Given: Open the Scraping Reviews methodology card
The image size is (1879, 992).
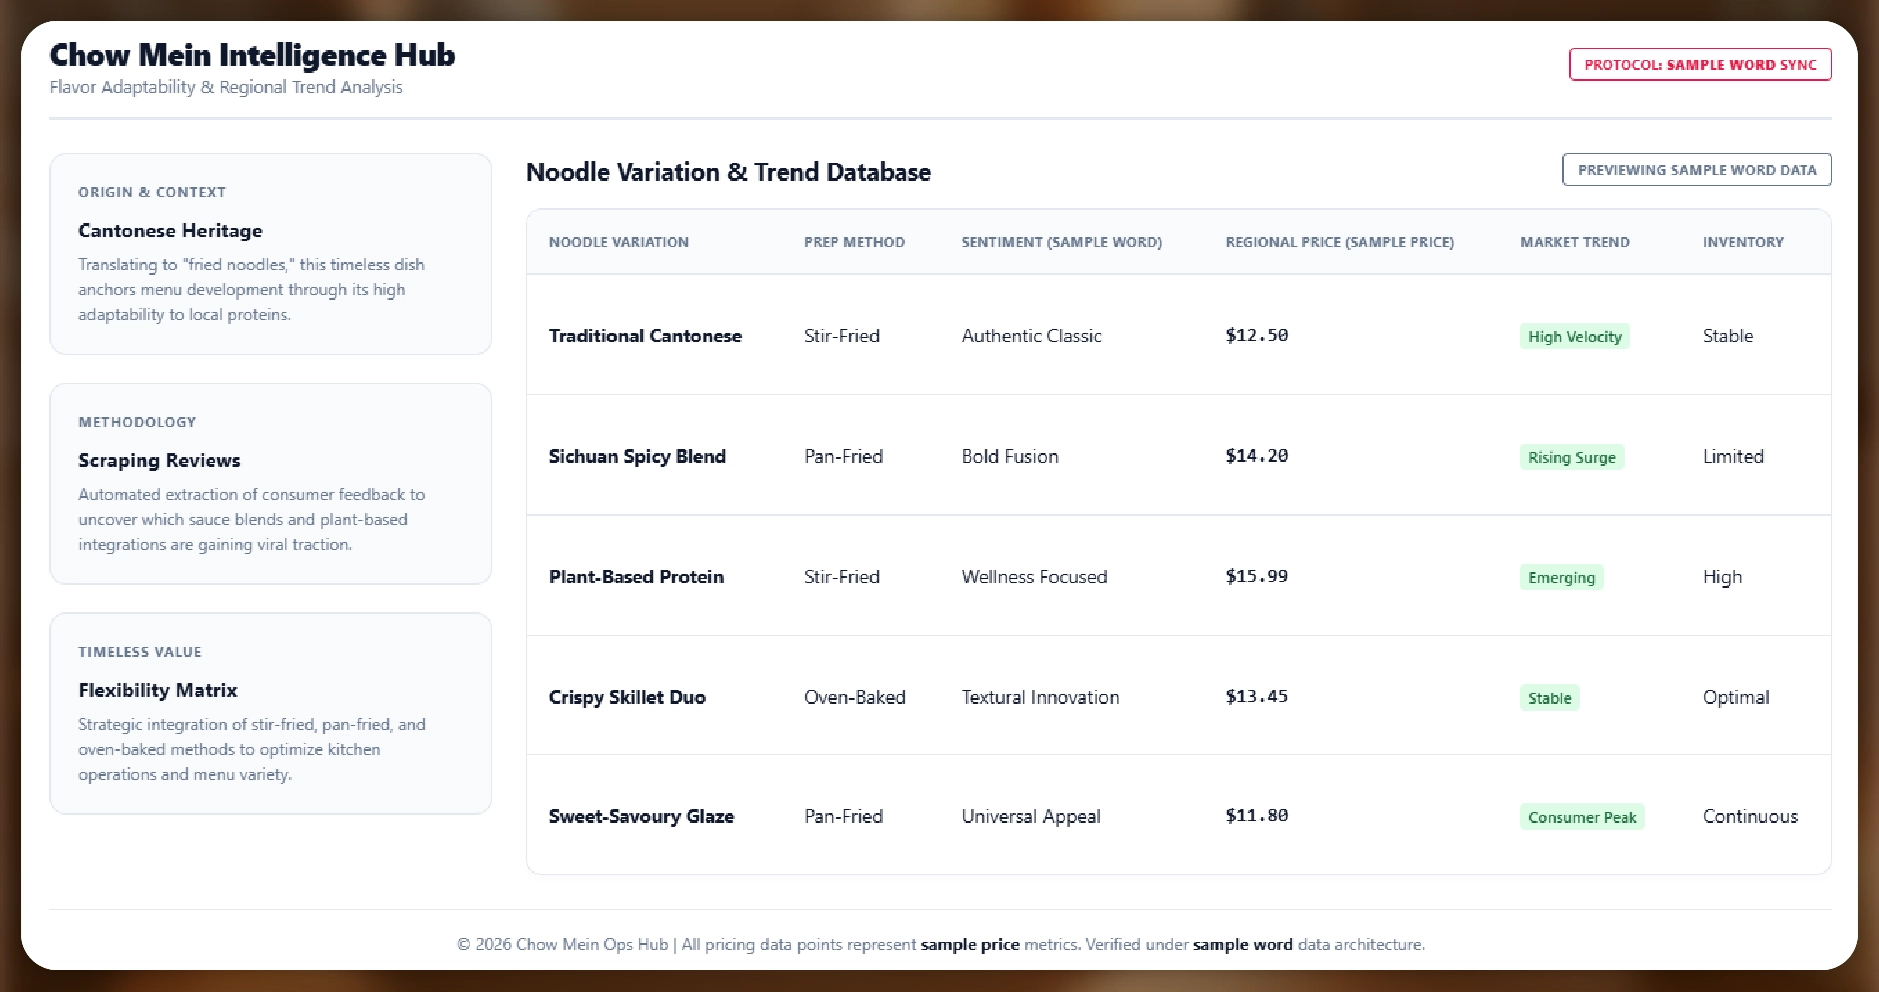Looking at the screenshot, I should (x=270, y=484).
